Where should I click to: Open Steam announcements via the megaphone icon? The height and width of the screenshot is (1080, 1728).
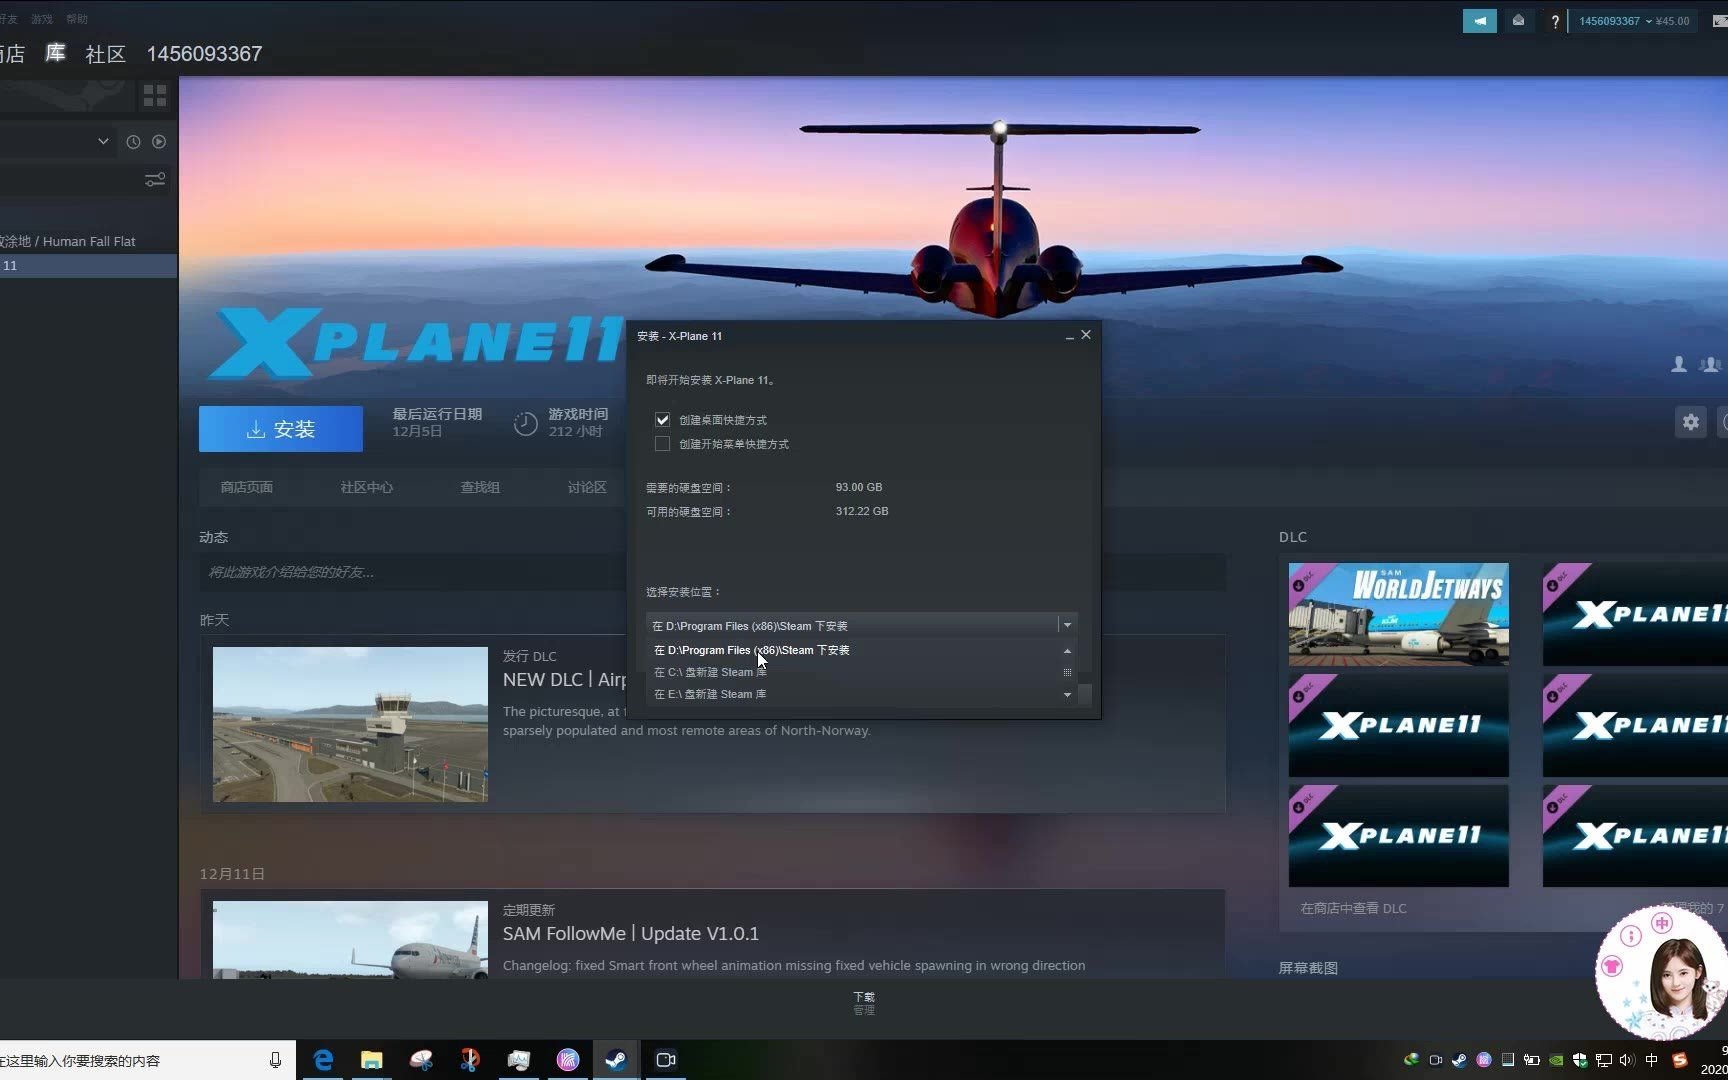(1480, 20)
